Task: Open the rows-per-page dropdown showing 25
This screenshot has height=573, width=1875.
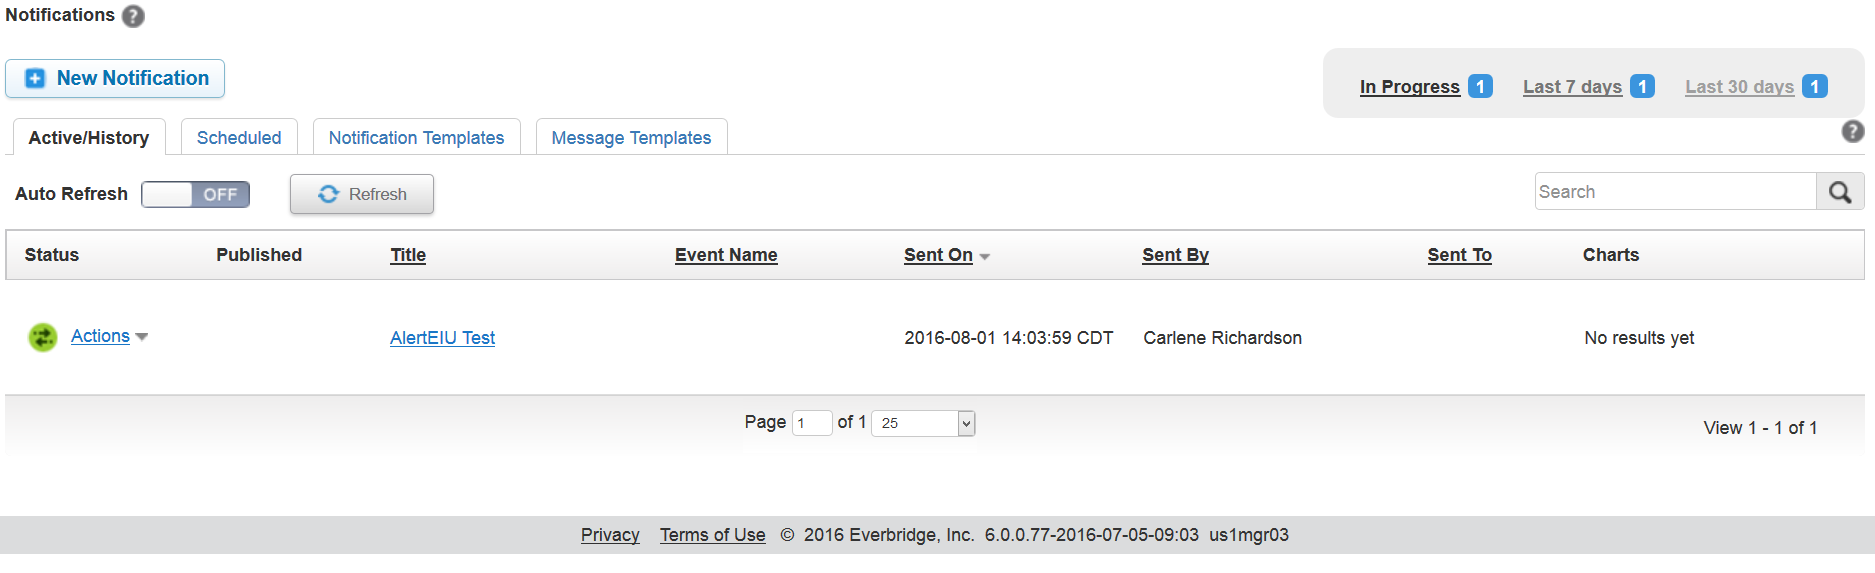Action: point(922,423)
